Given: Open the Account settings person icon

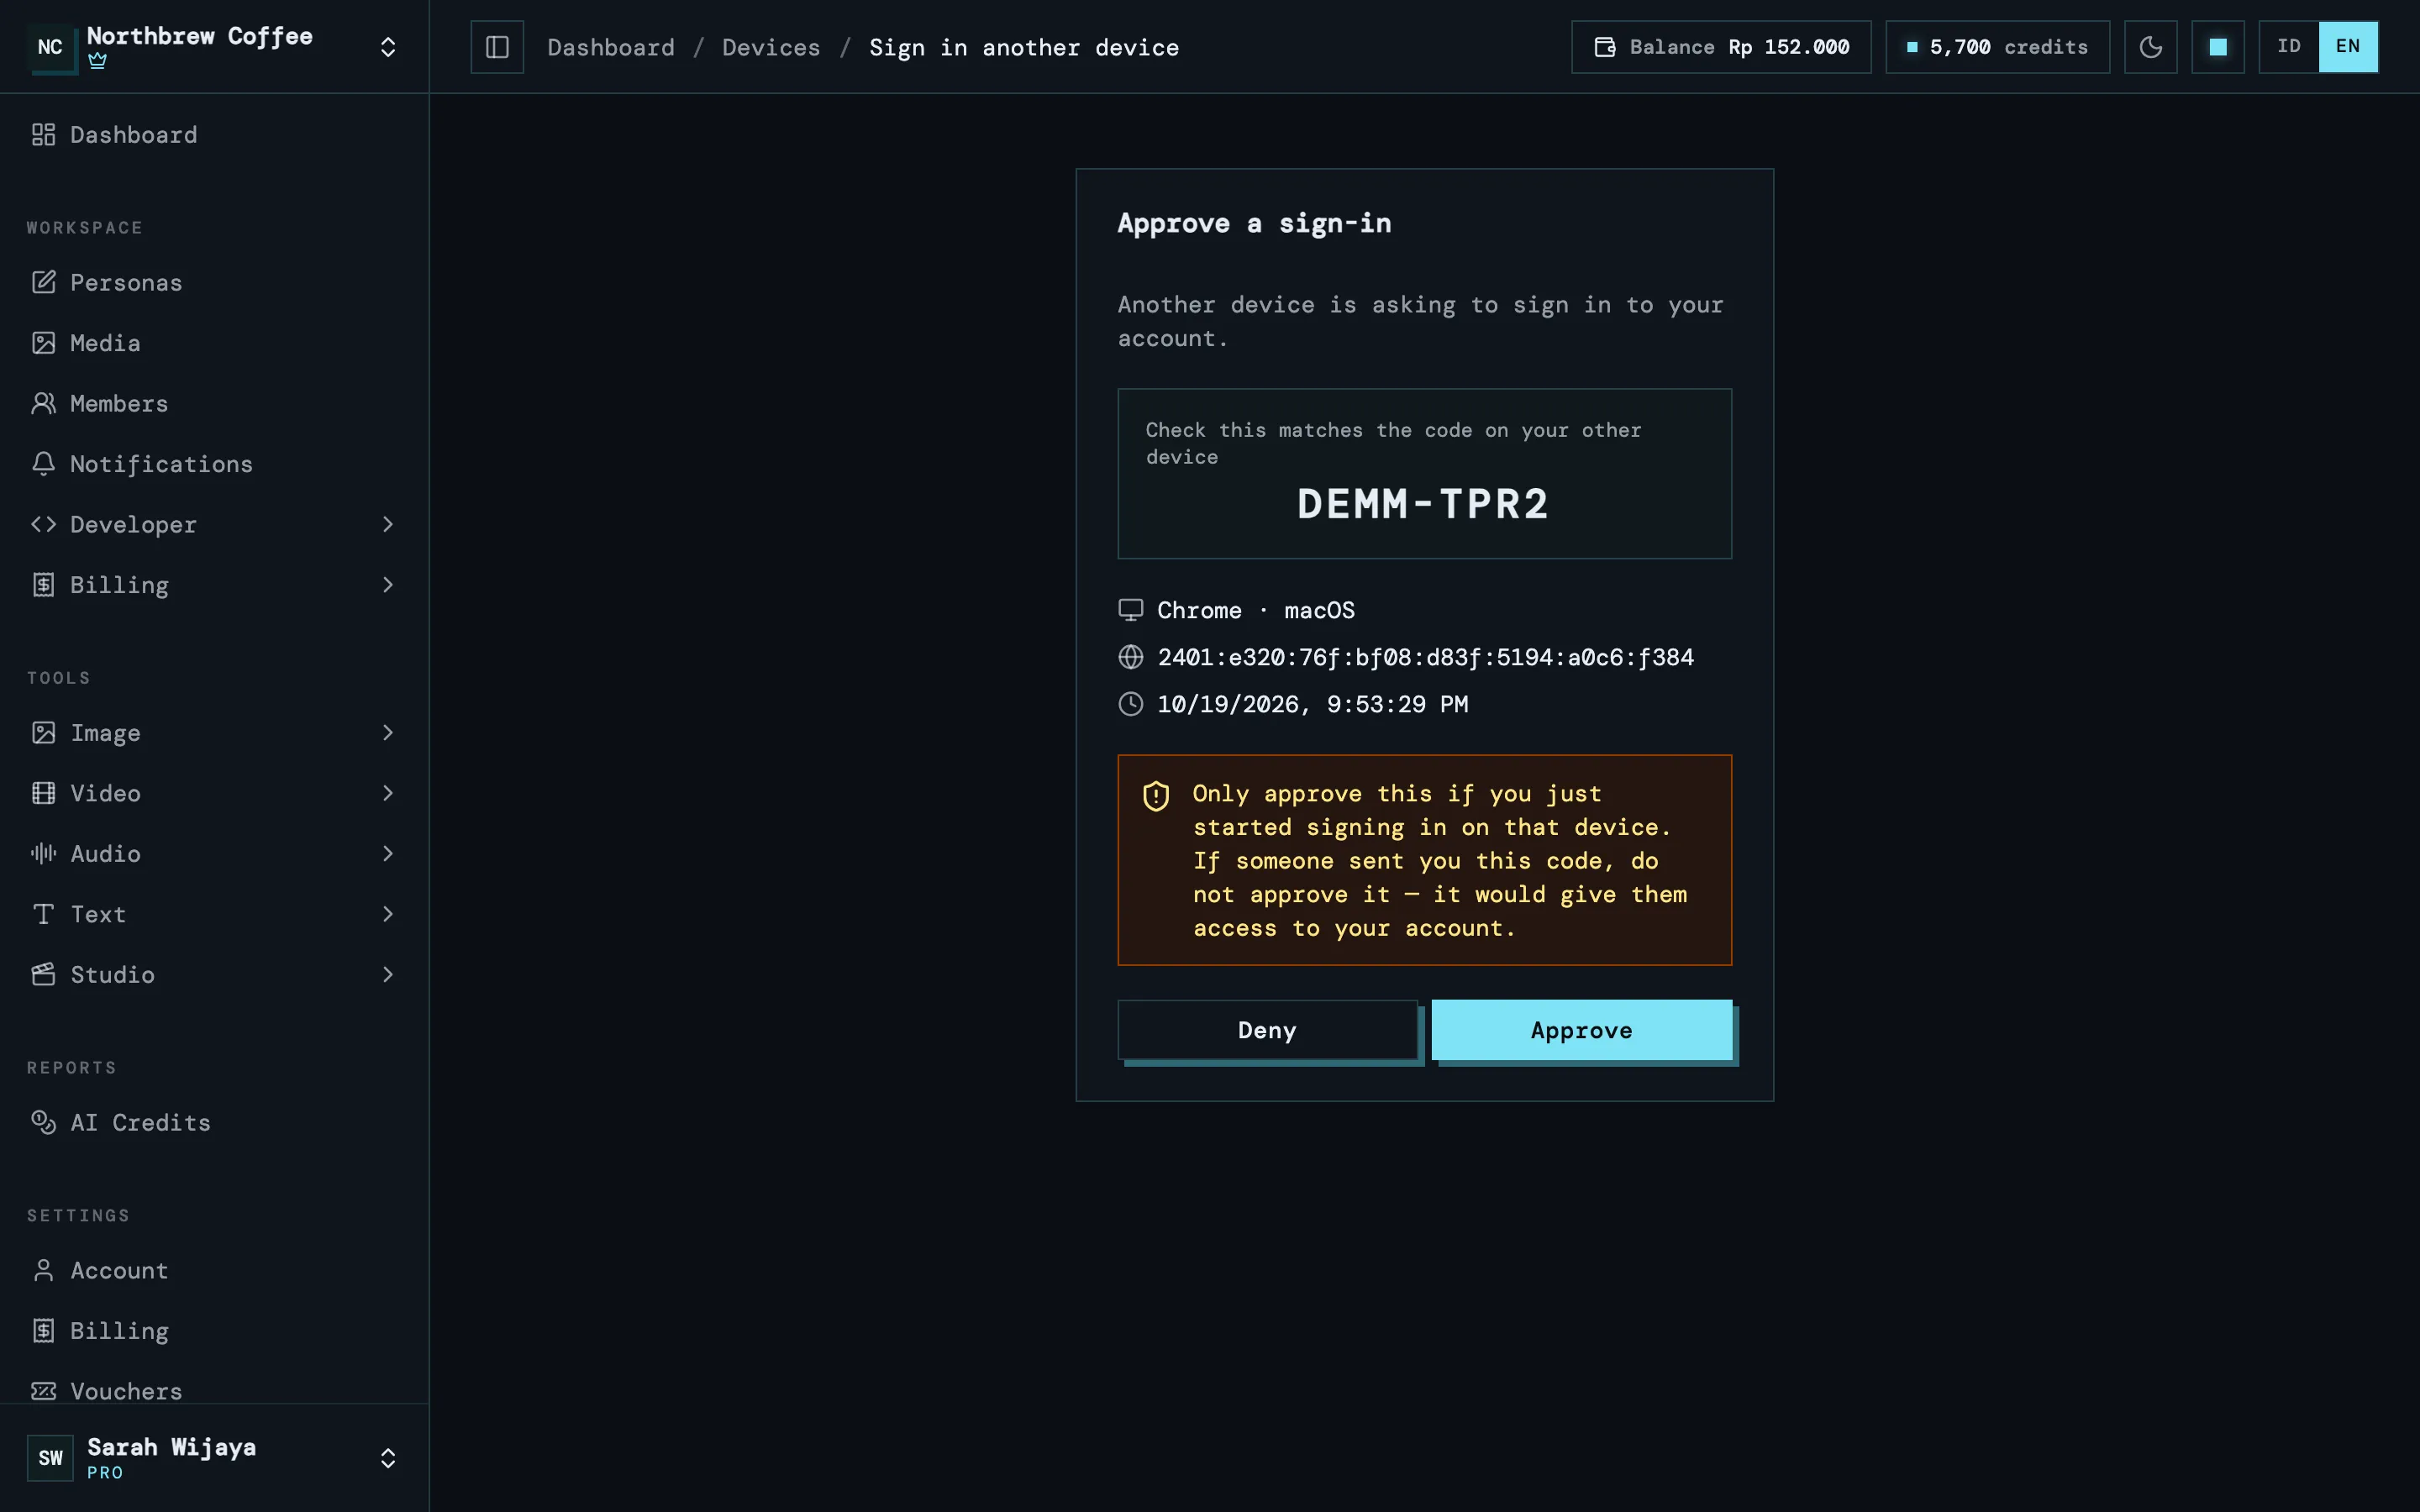Looking at the screenshot, I should click(43, 1270).
